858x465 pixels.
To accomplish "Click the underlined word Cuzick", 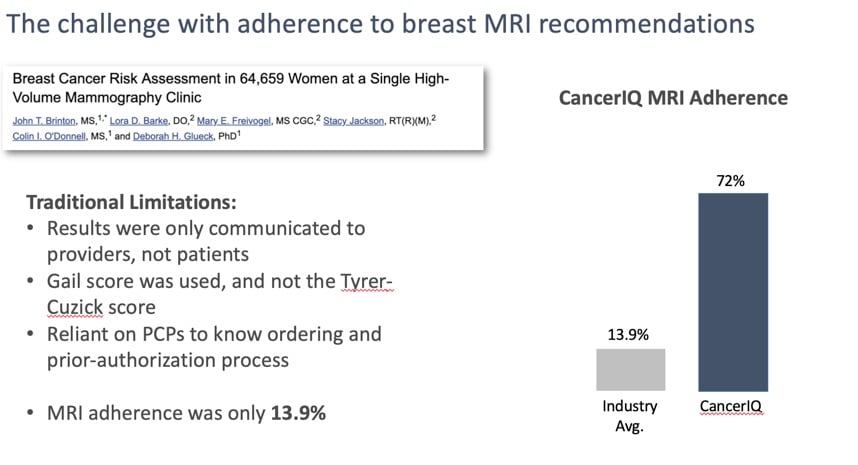I will tap(74, 307).
